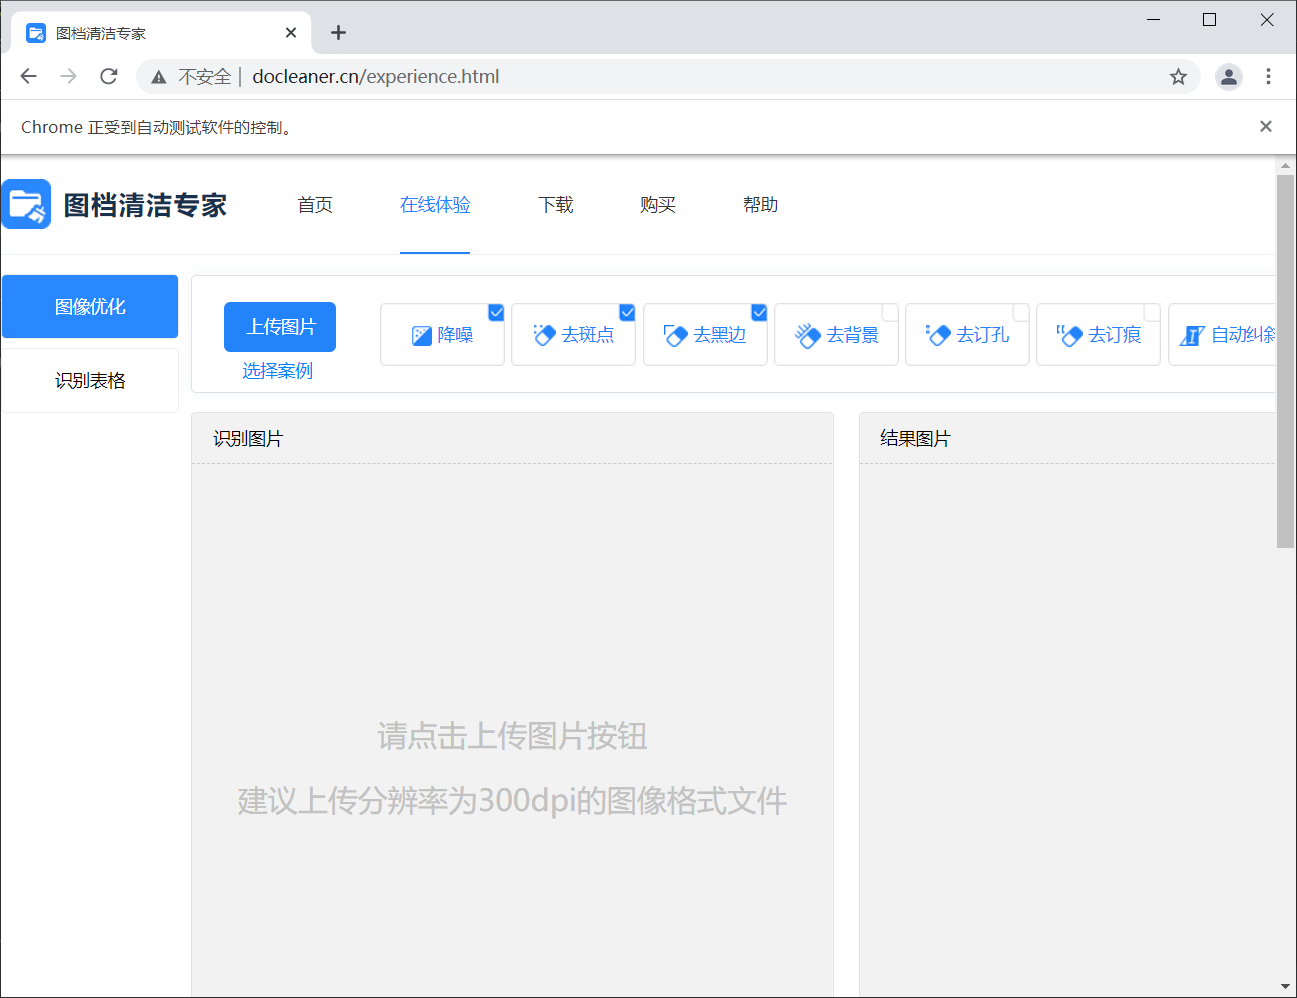Switch to 识别表格 side tab

point(90,381)
